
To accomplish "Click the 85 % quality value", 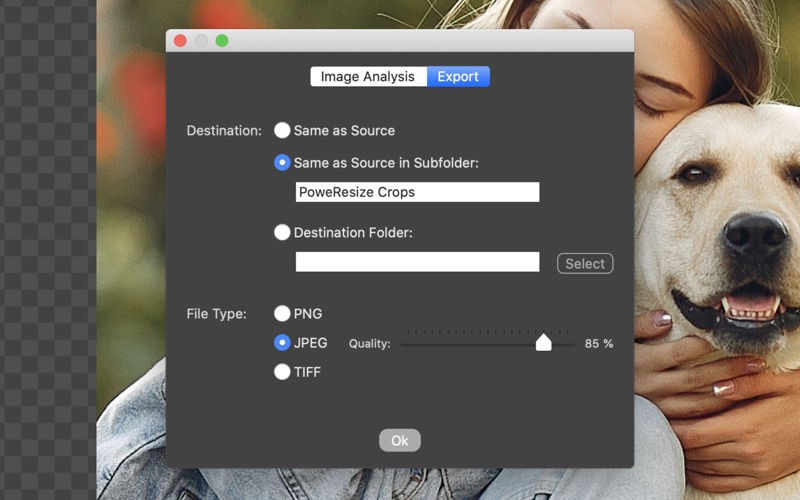I will point(599,343).
